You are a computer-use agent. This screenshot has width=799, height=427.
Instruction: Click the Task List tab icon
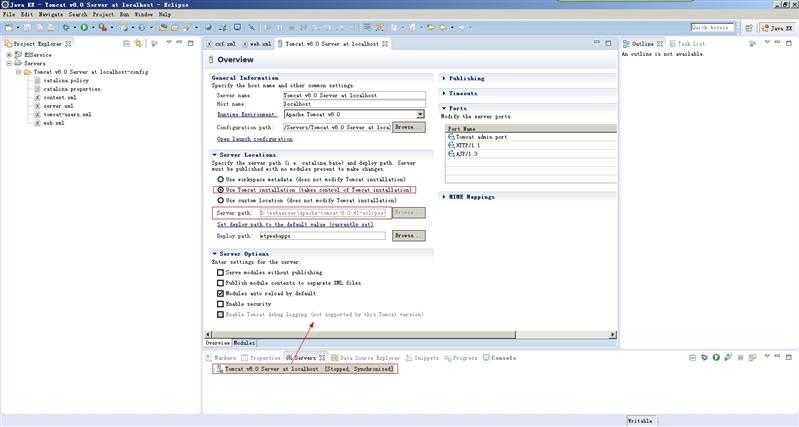[672, 44]
